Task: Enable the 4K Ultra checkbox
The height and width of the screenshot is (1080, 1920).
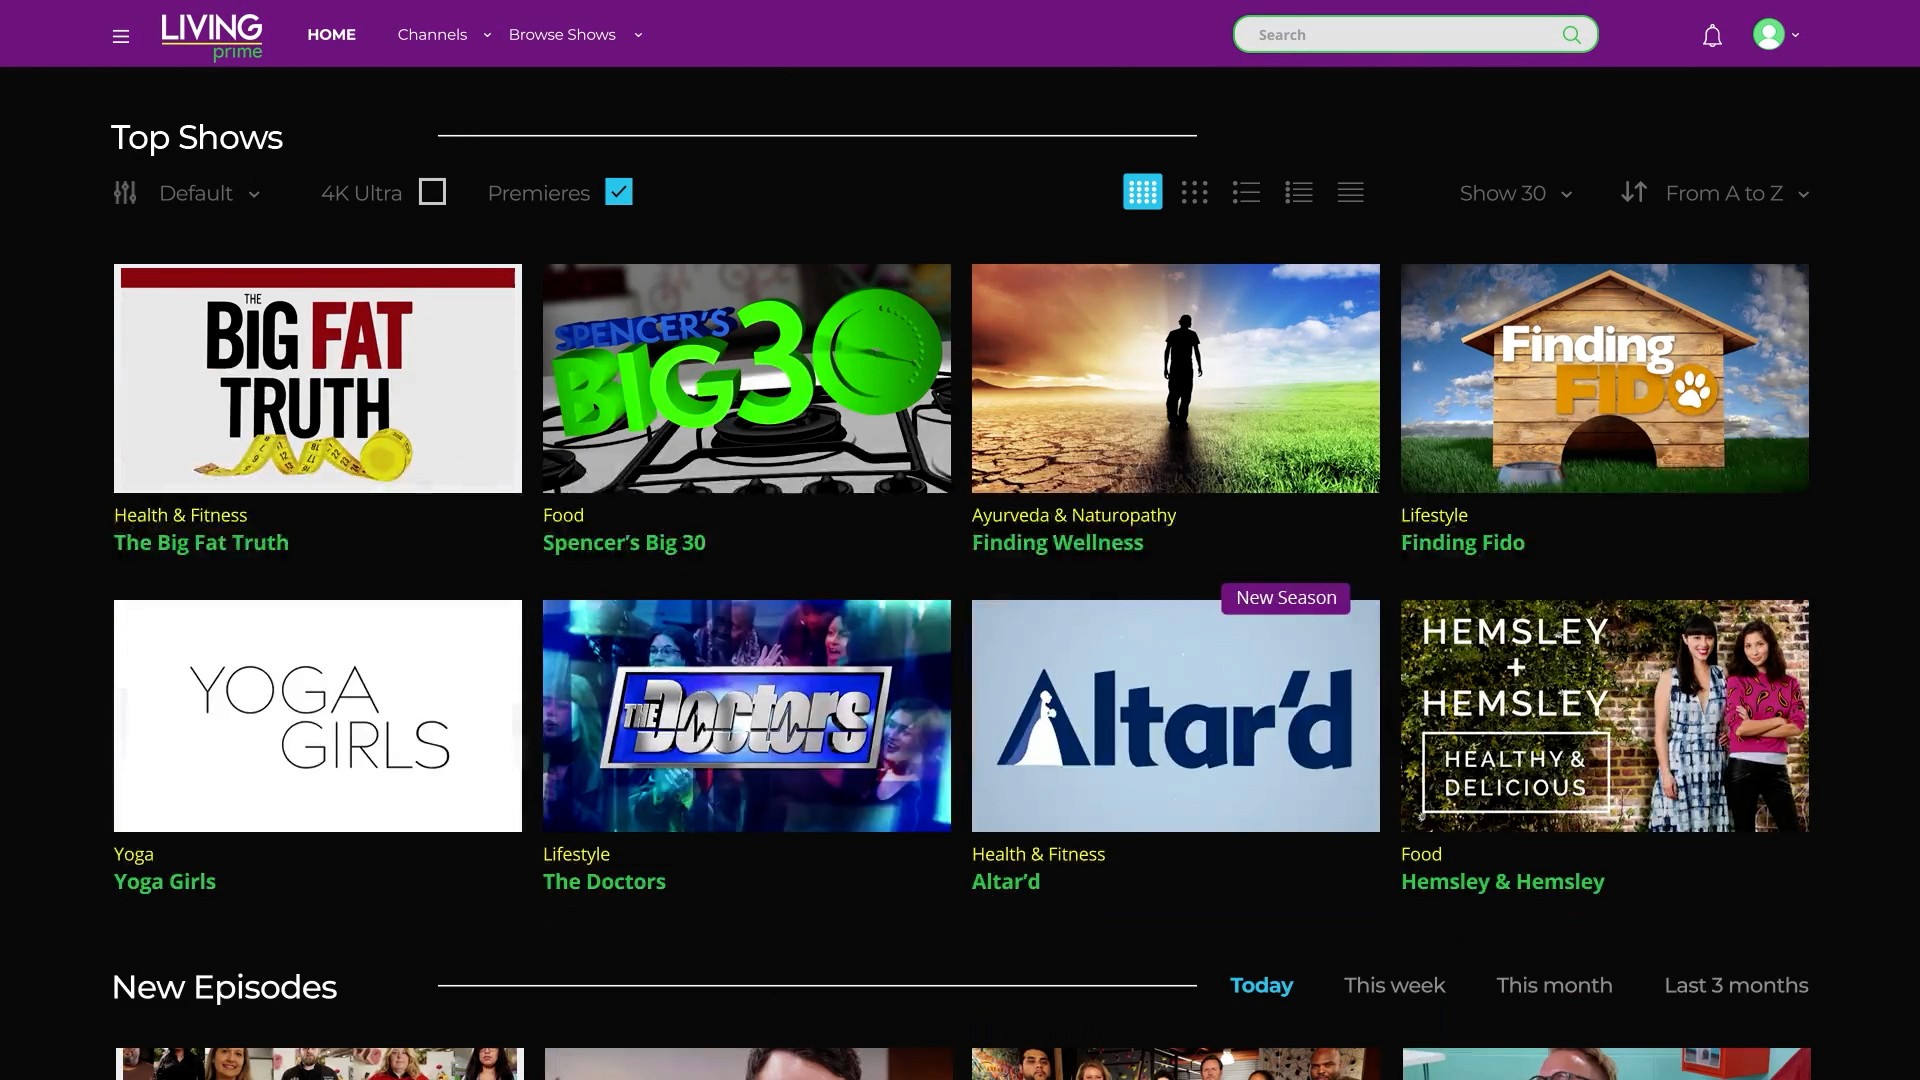Action: click(432, 192)
